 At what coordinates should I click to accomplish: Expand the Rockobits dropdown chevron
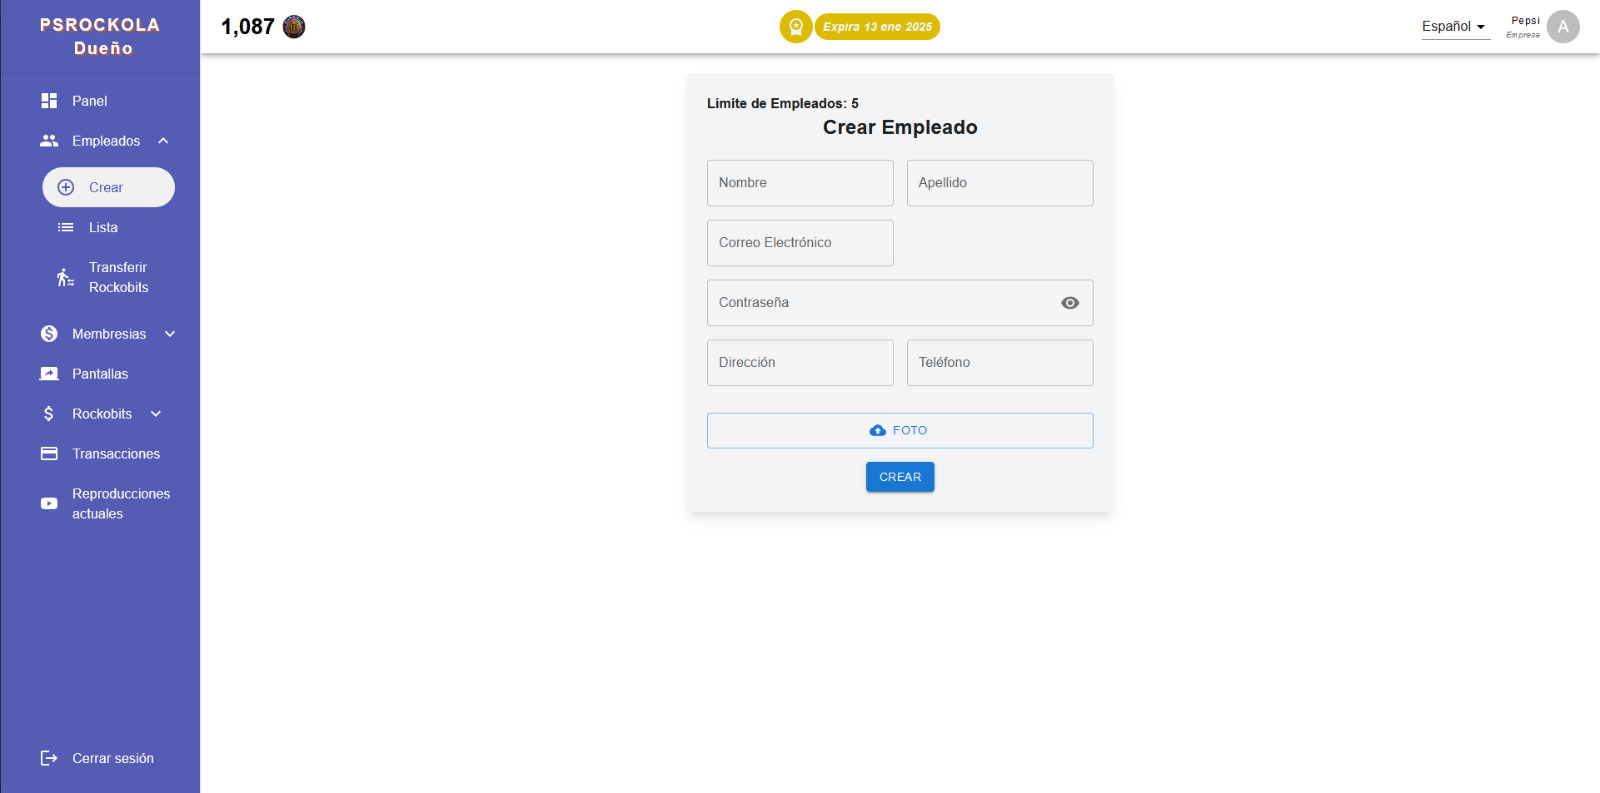point(156,414)
